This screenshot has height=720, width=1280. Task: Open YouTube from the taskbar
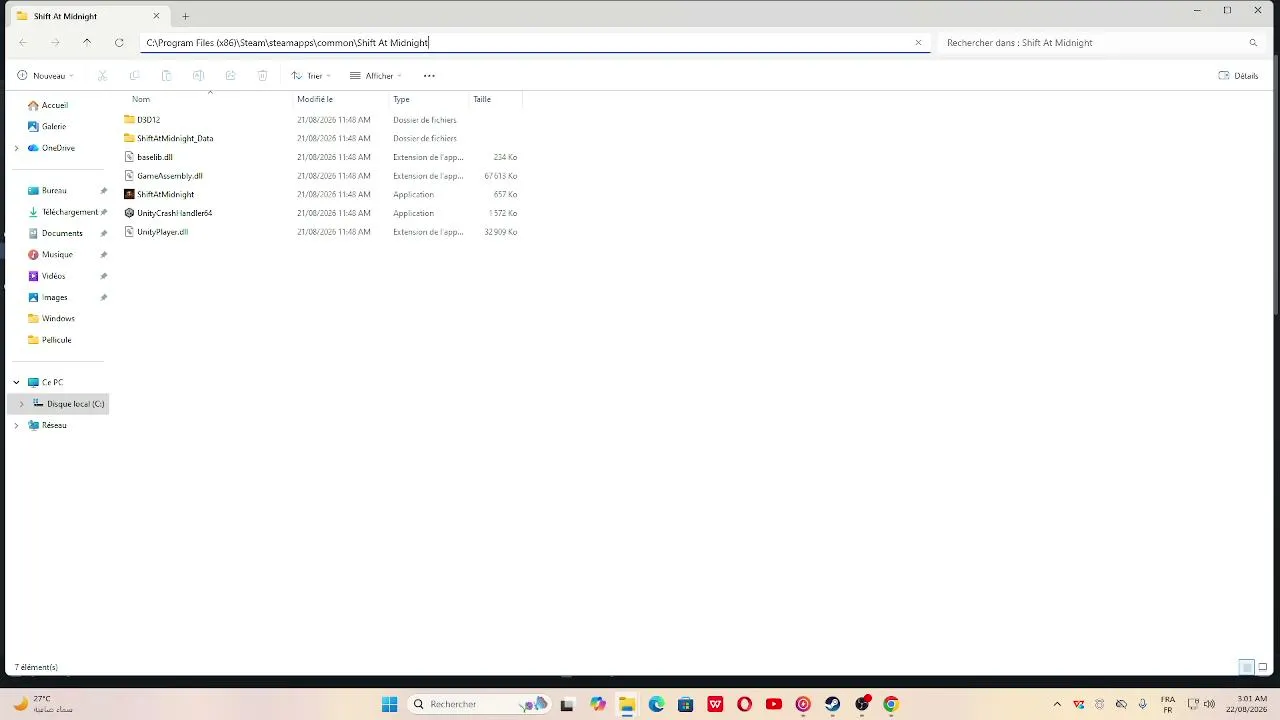click(x=773, y=704)
